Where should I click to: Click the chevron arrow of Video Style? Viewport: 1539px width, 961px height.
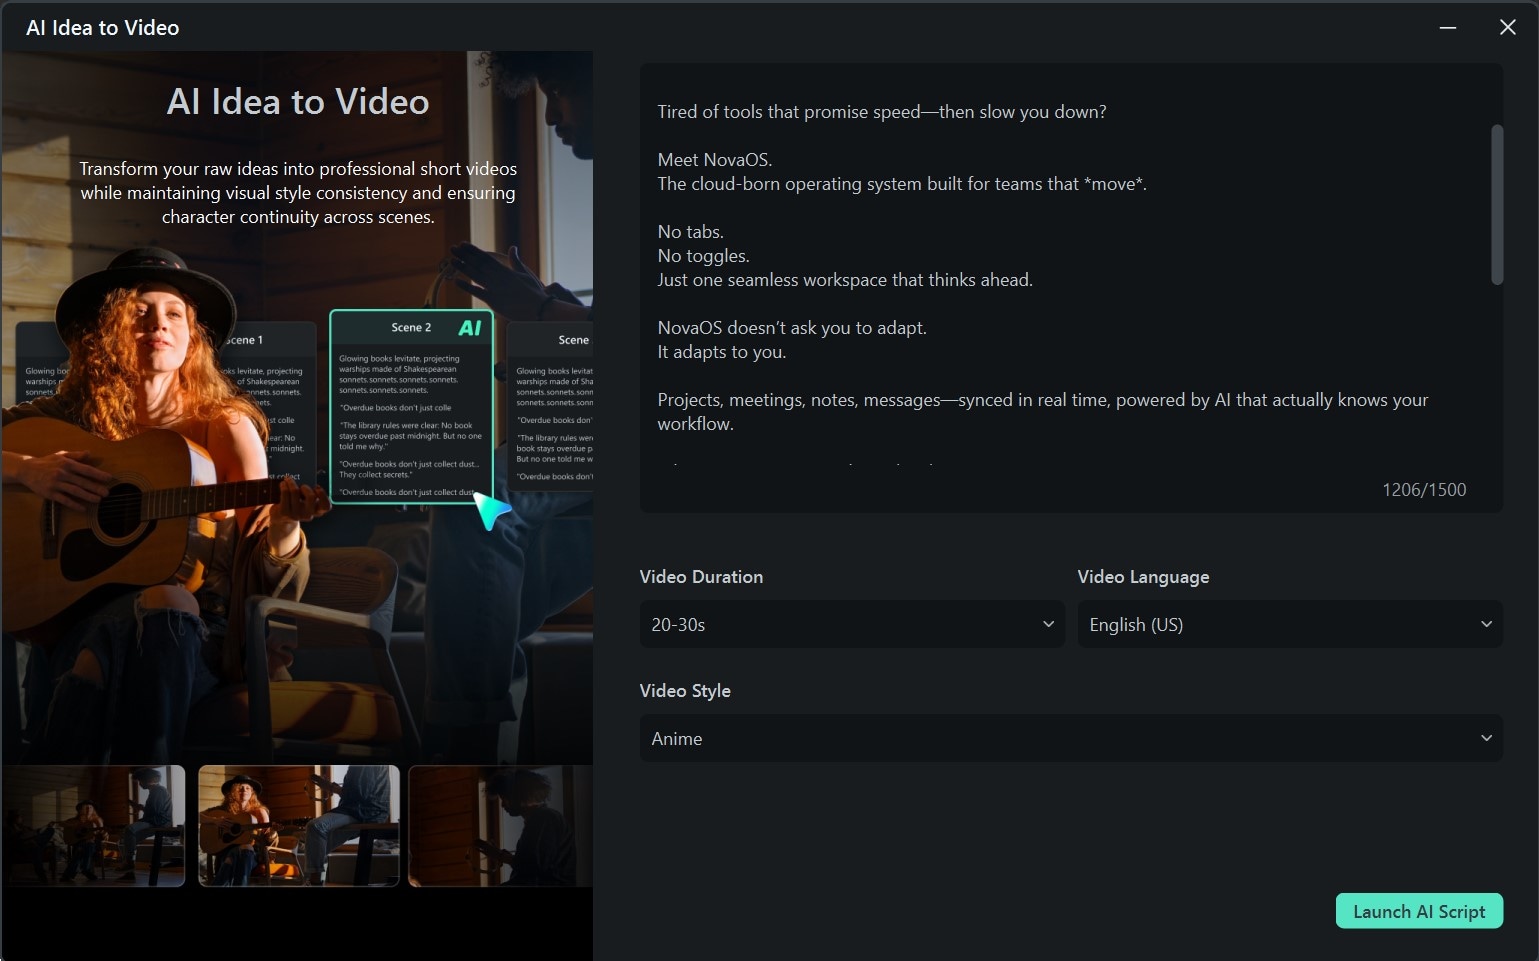[1486, 738]
